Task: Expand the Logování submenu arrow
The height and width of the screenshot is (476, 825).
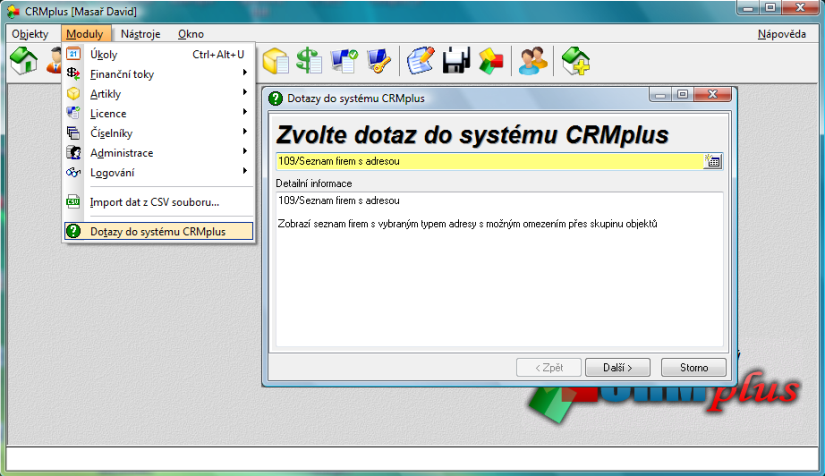Action: pos(245,171)
